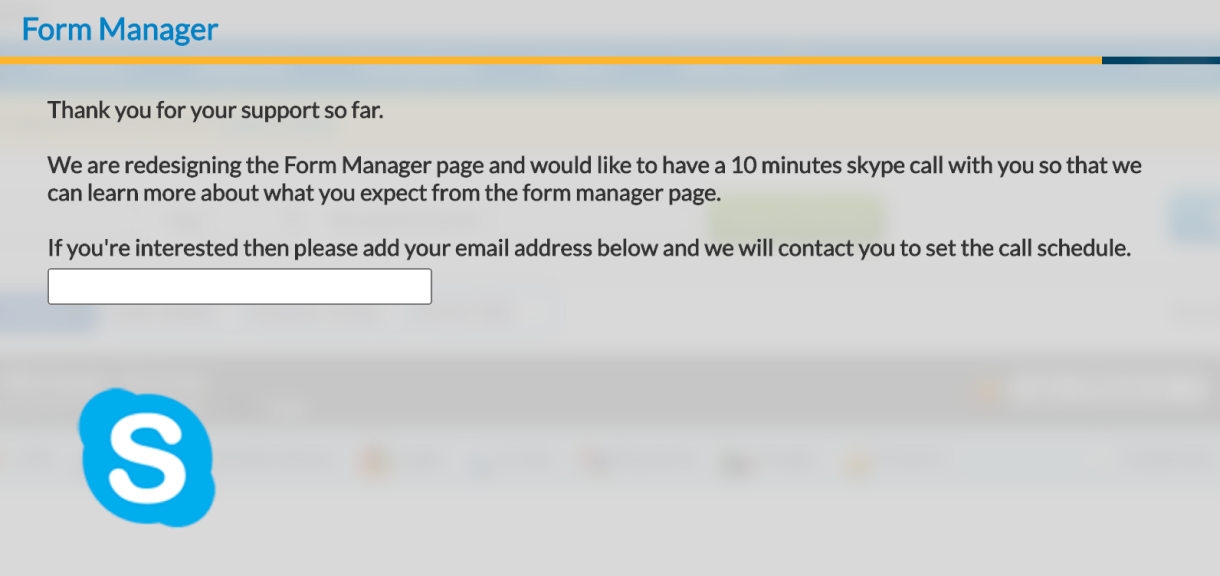Click the blurred bluish icon in background toolbar
The height and width of the screenshot is (576, 1220).
coord(481,462)
